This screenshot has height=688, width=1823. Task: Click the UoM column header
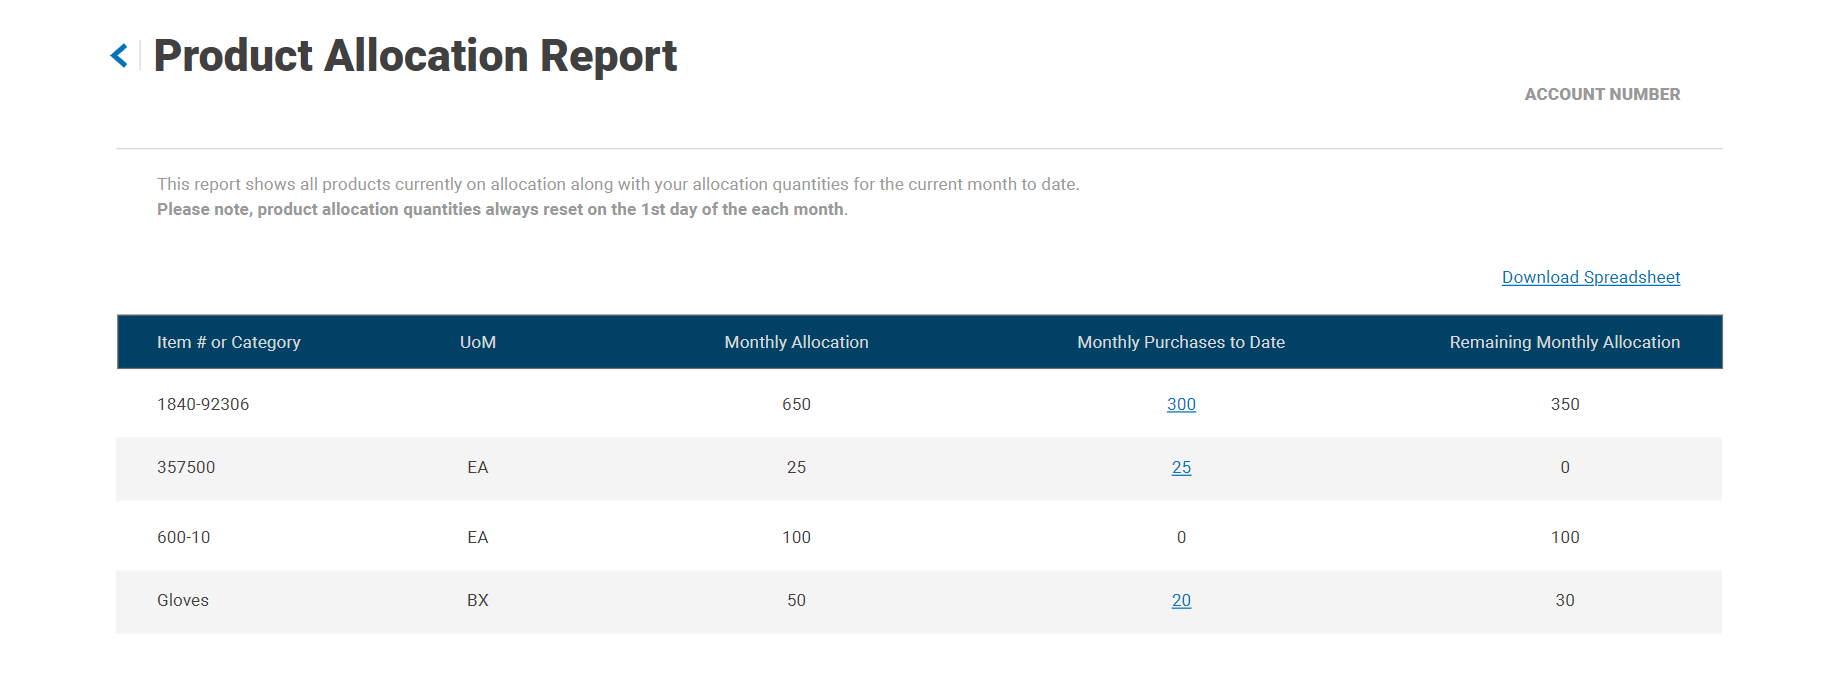478,342
